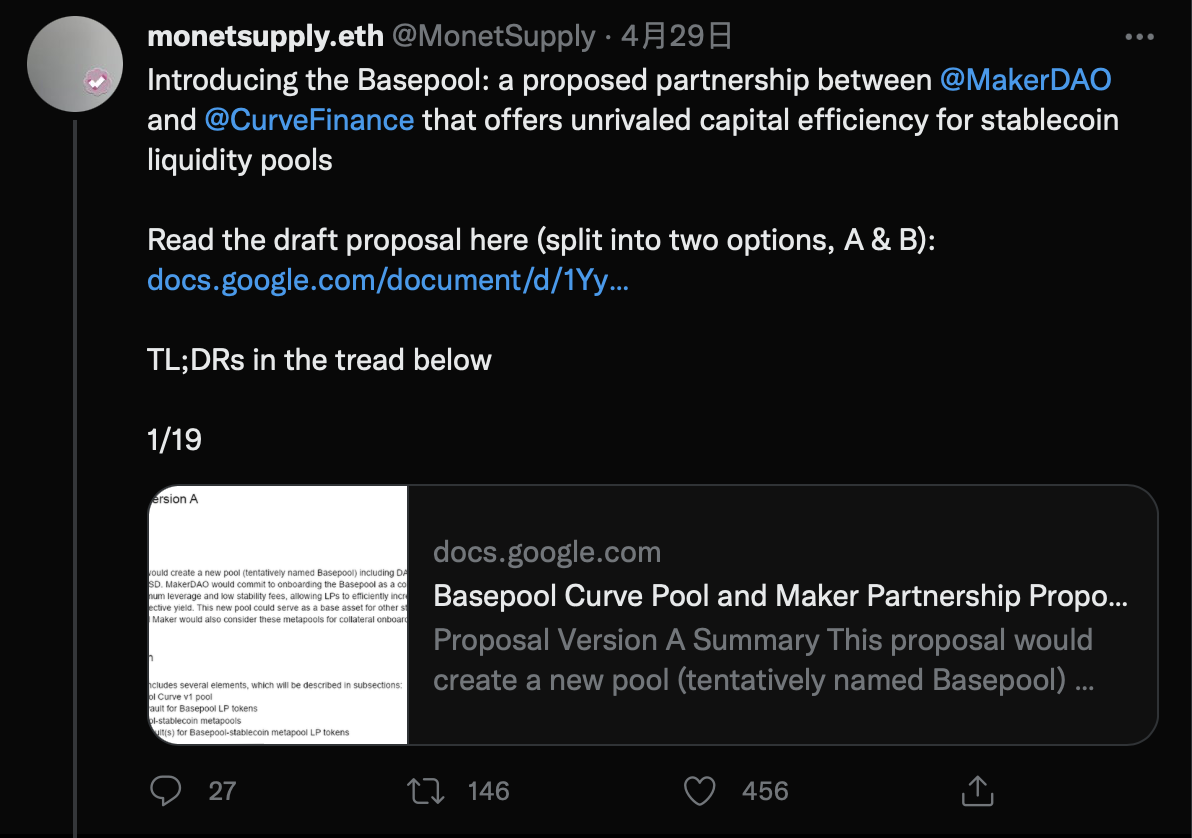Click the reply speech bubble icon
Screen dimensions: 1192x838
tap(165, 791)
